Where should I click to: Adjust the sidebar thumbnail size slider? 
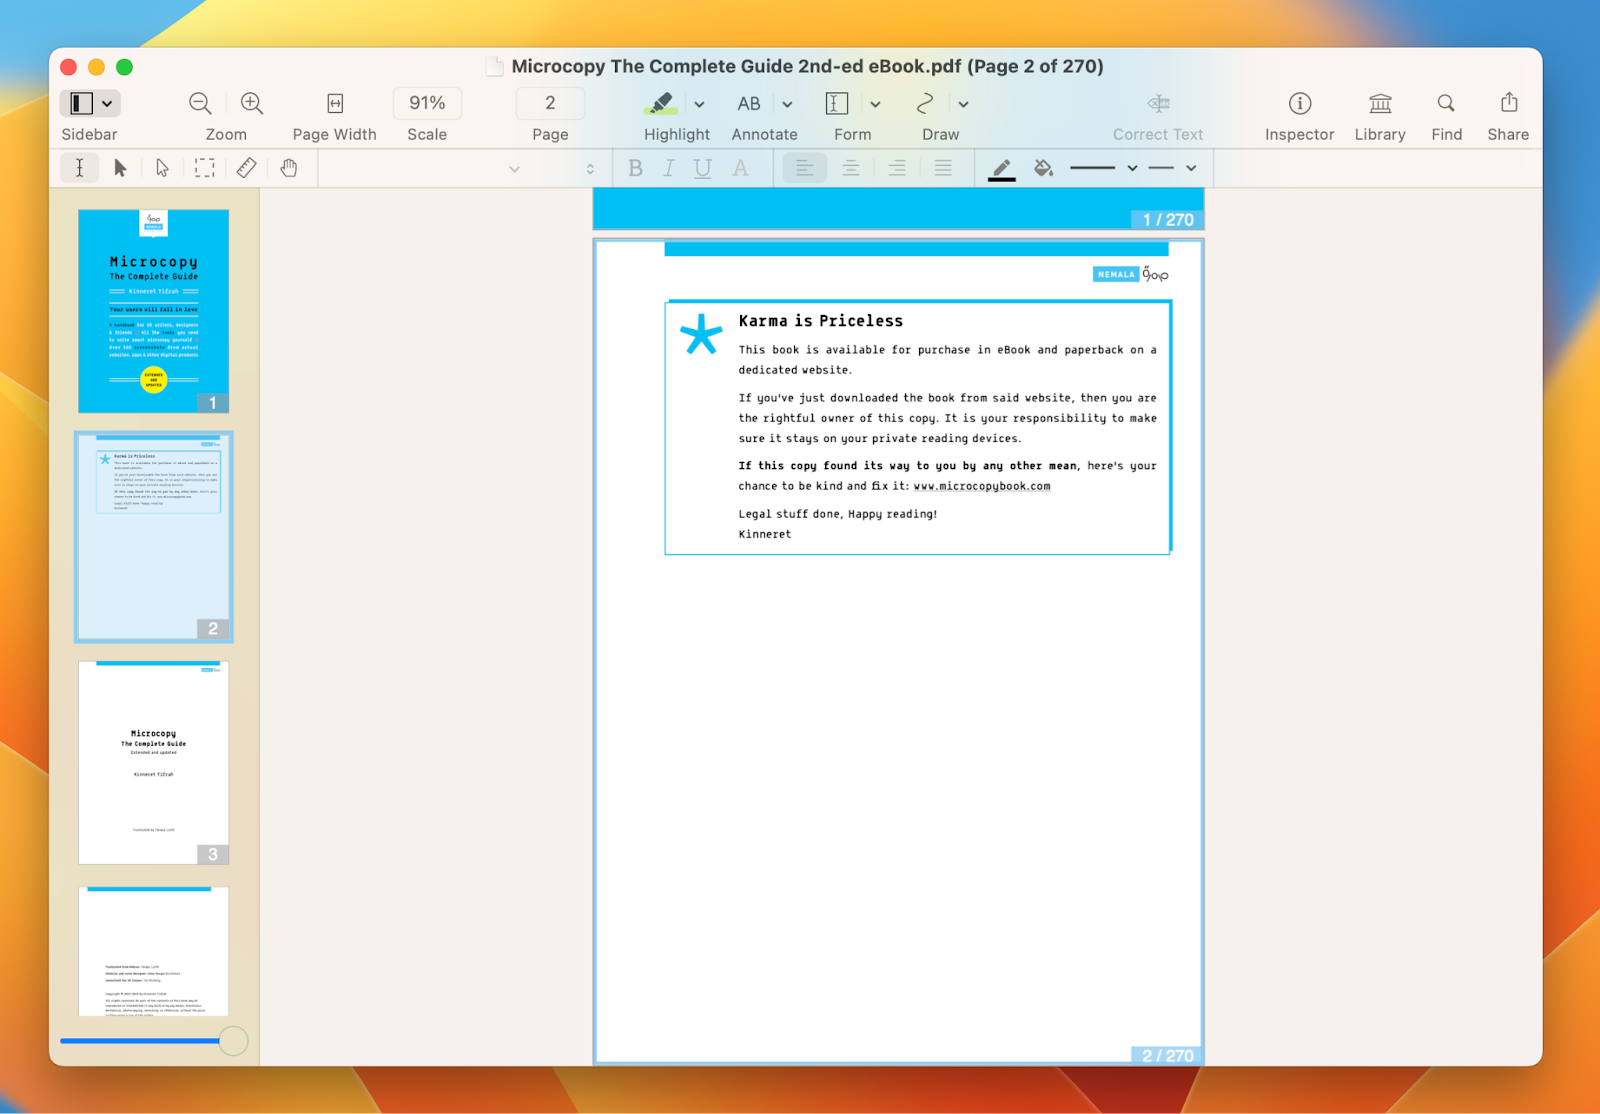[x=233, y=1041]
